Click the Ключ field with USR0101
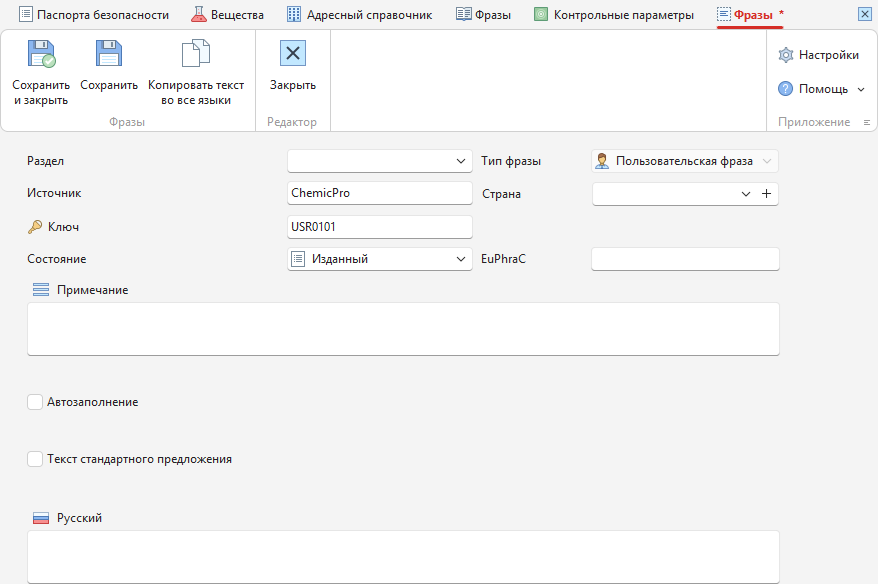The image size is (878, 584). click(x=380, y=227)
